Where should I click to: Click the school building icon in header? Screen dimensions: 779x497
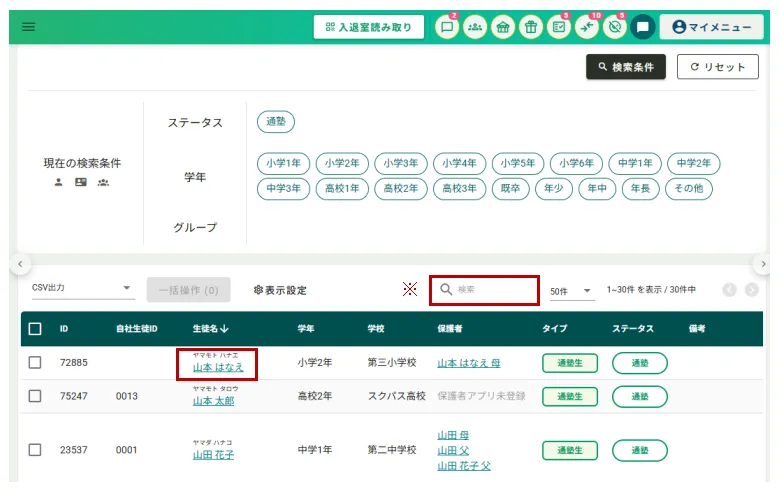click(x=503, y=27)
